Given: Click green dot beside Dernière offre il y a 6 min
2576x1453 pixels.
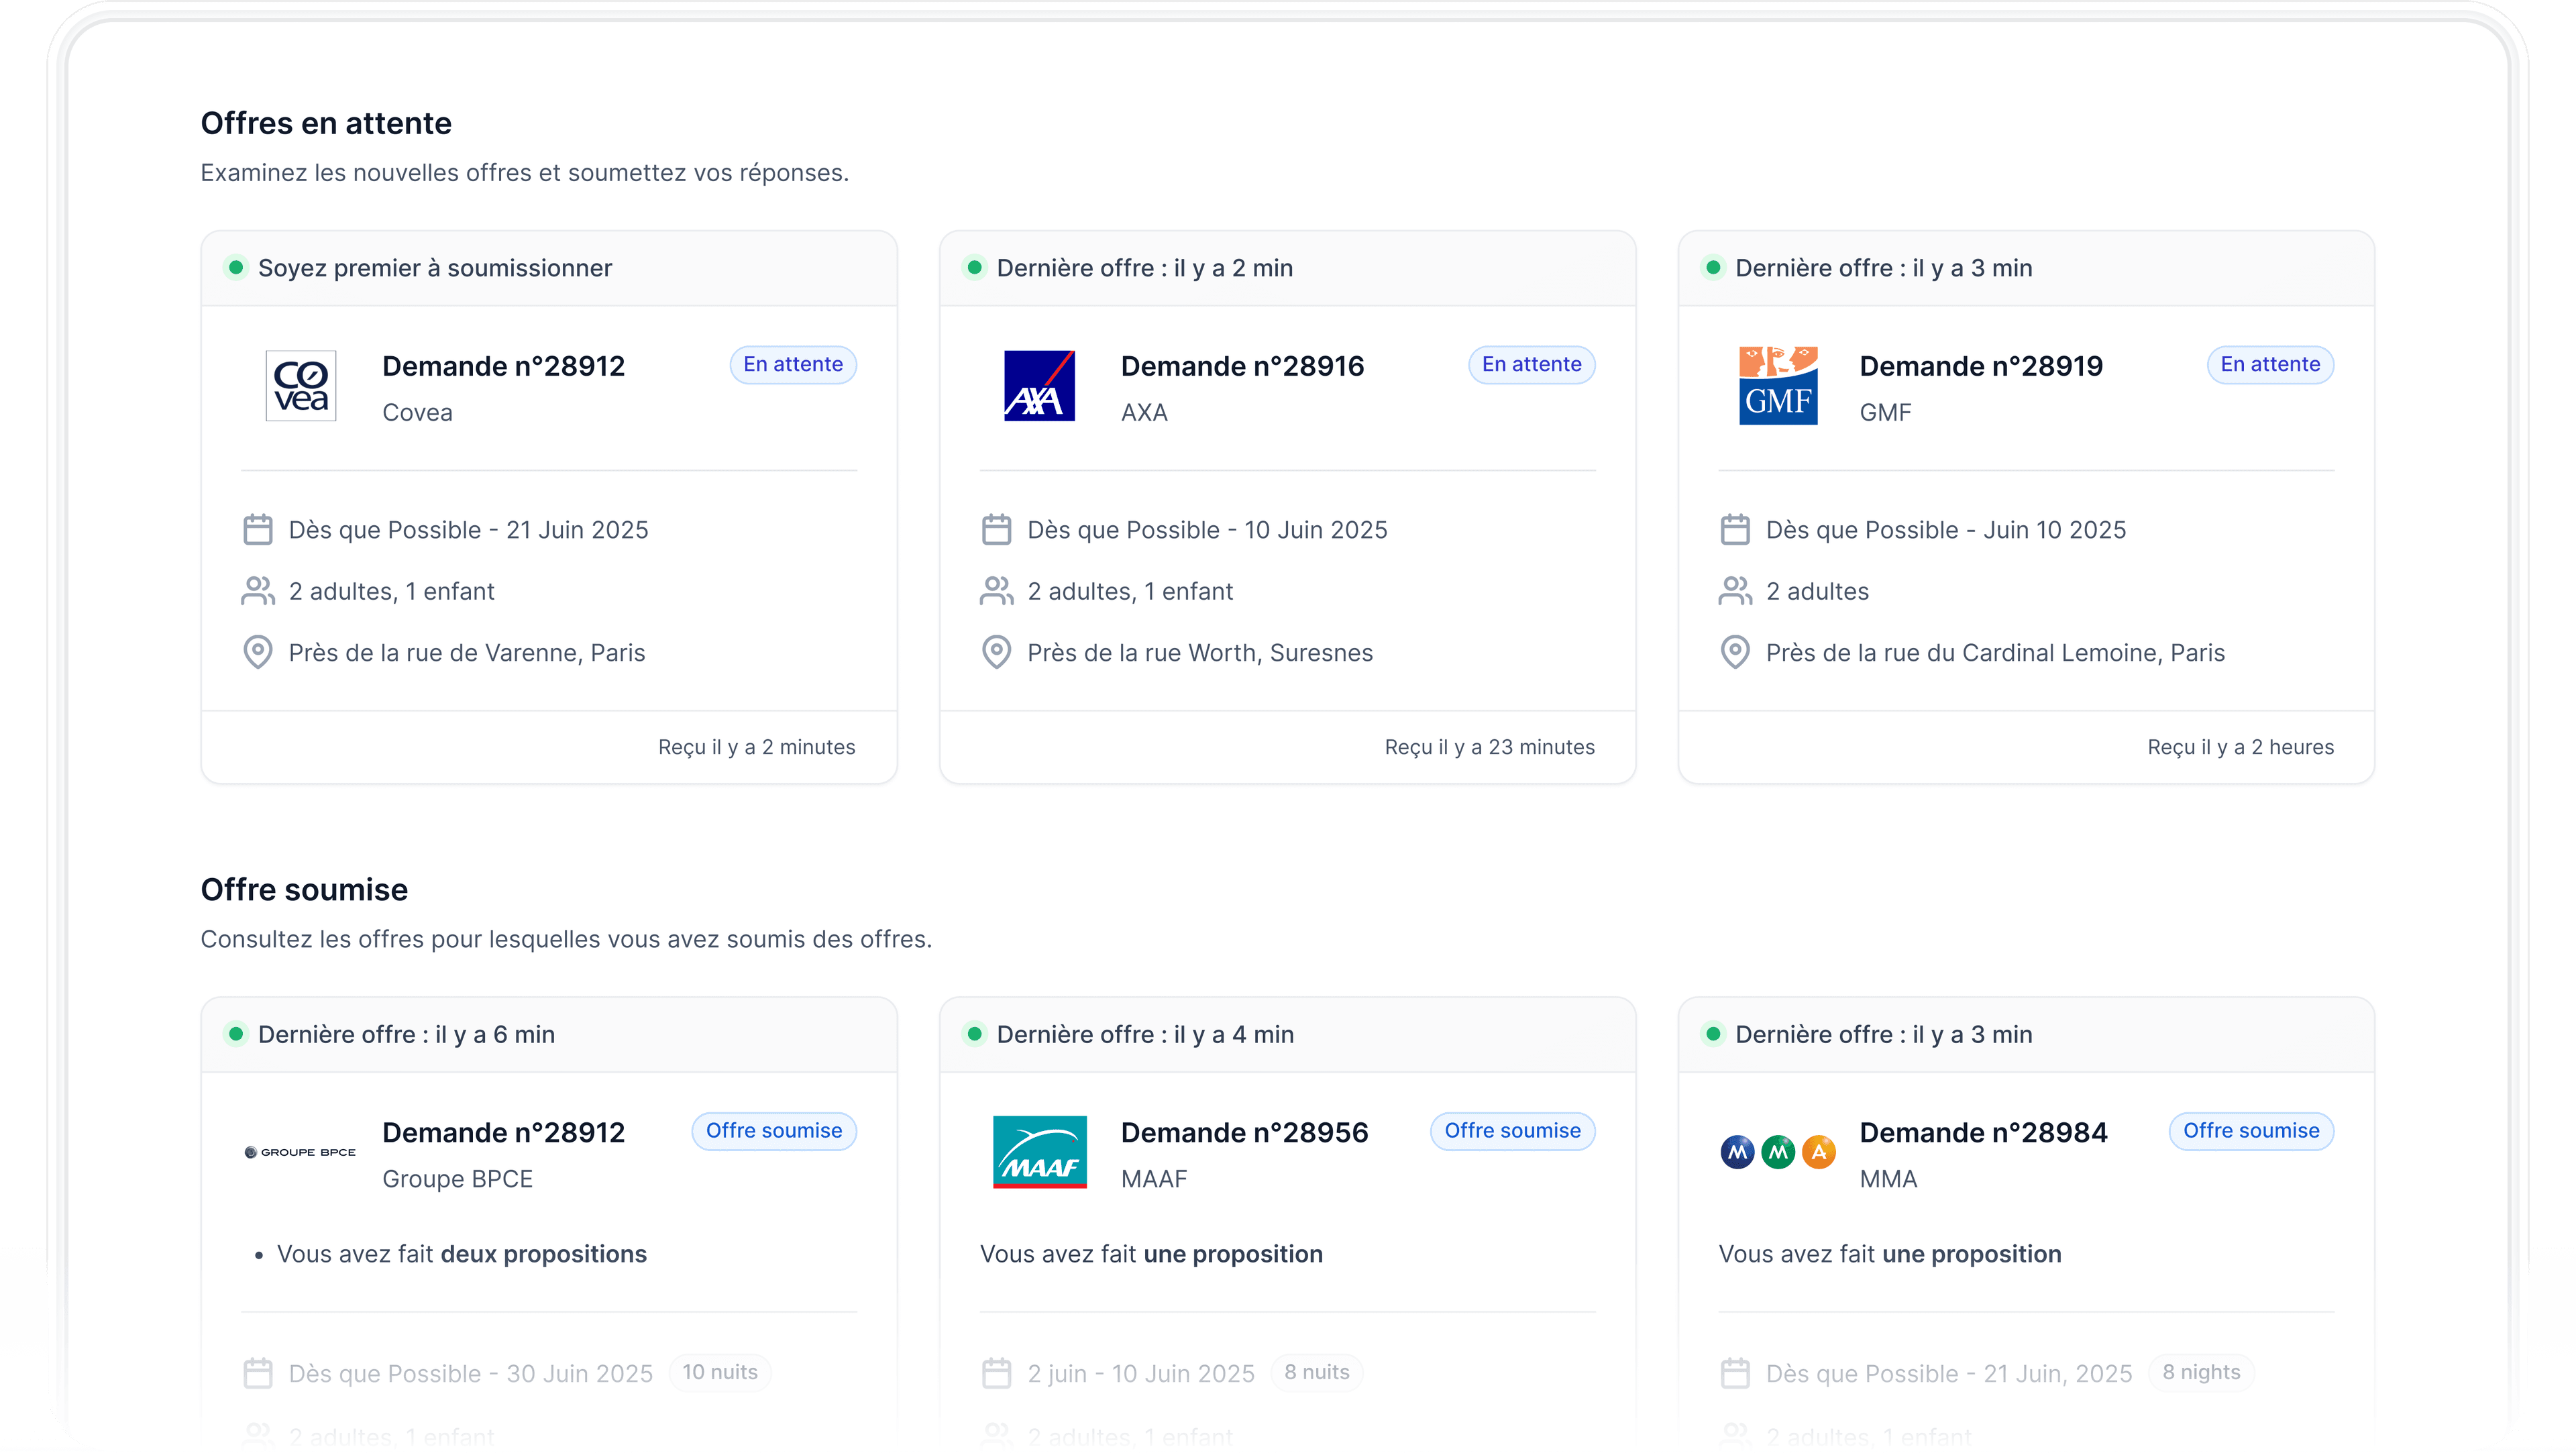Looking at the screenshot, I should tap(236, 1034).
